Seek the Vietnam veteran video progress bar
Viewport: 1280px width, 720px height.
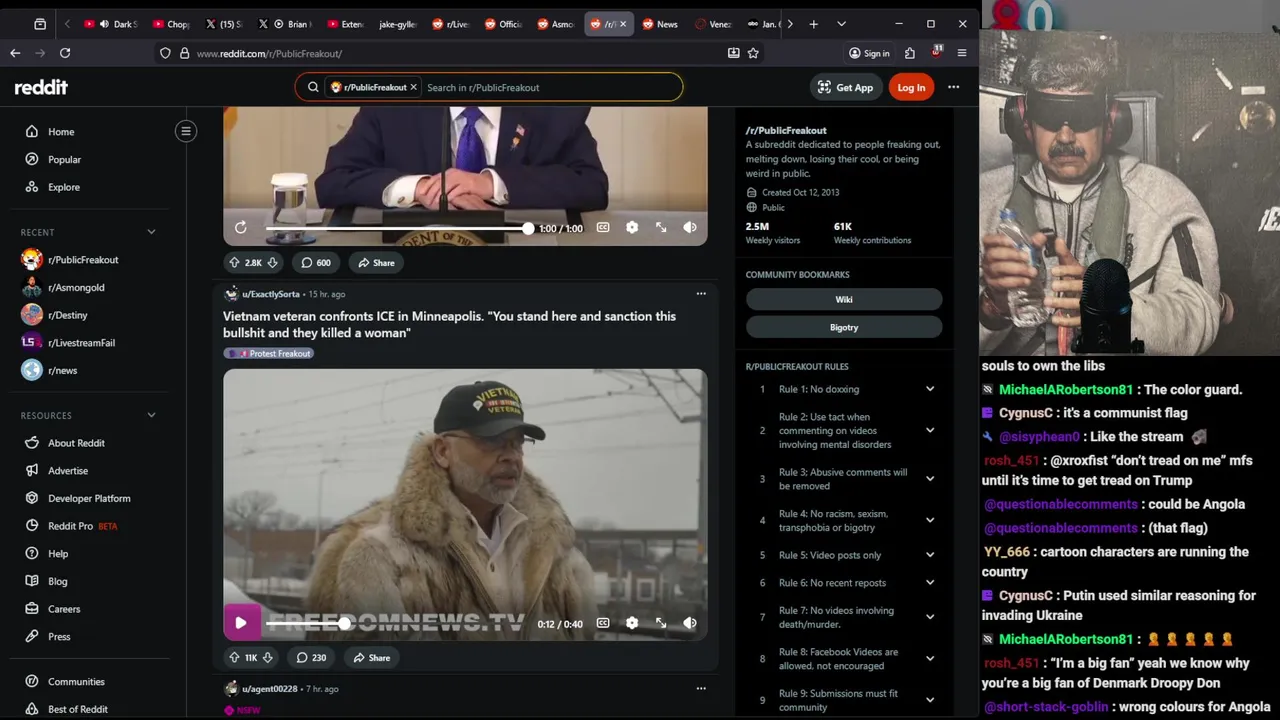click(396, 623)
